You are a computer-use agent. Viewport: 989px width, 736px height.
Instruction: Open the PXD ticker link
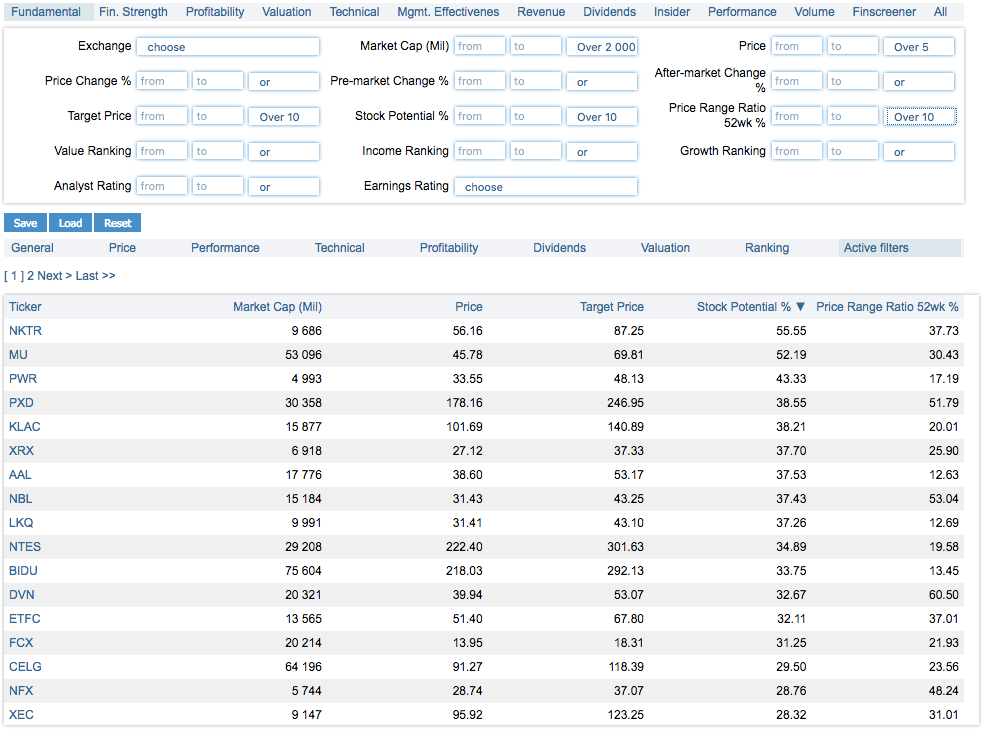21,403
